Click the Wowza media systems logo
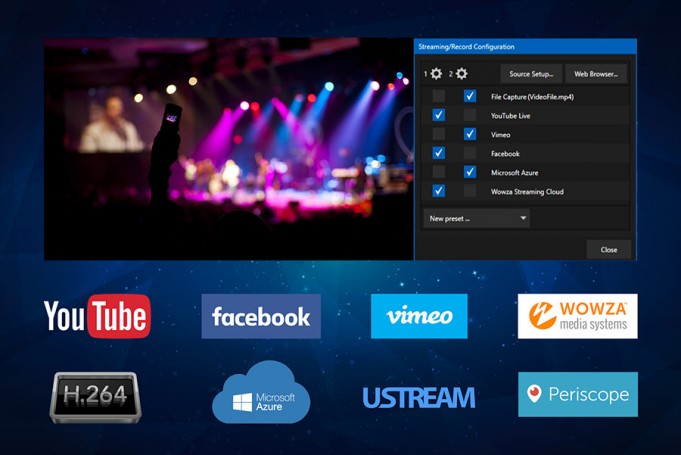 pos(578,316)
